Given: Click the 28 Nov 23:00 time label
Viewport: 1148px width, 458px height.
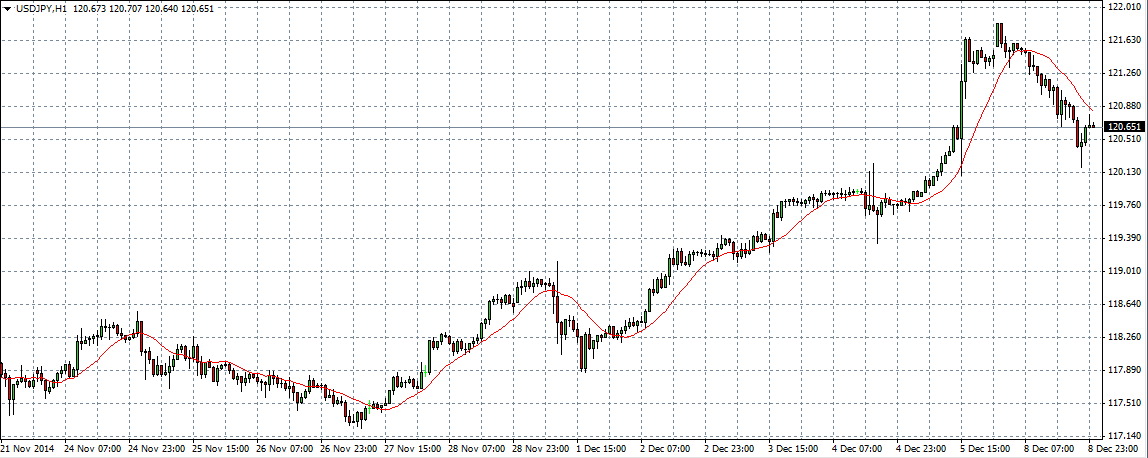Looking at the screenshot, I should 540,447.
